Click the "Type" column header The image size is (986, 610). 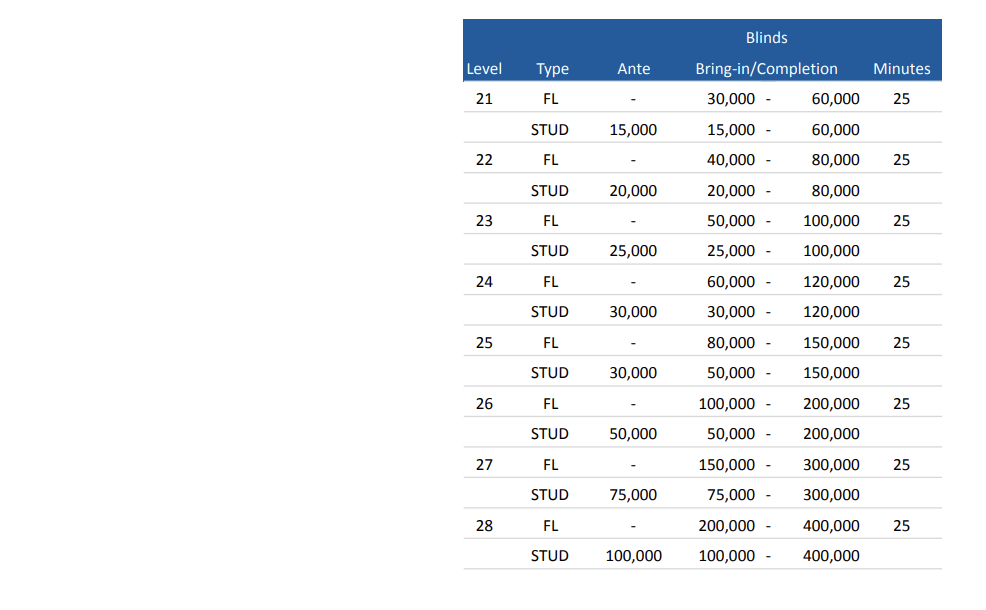[x=552, y=69]
